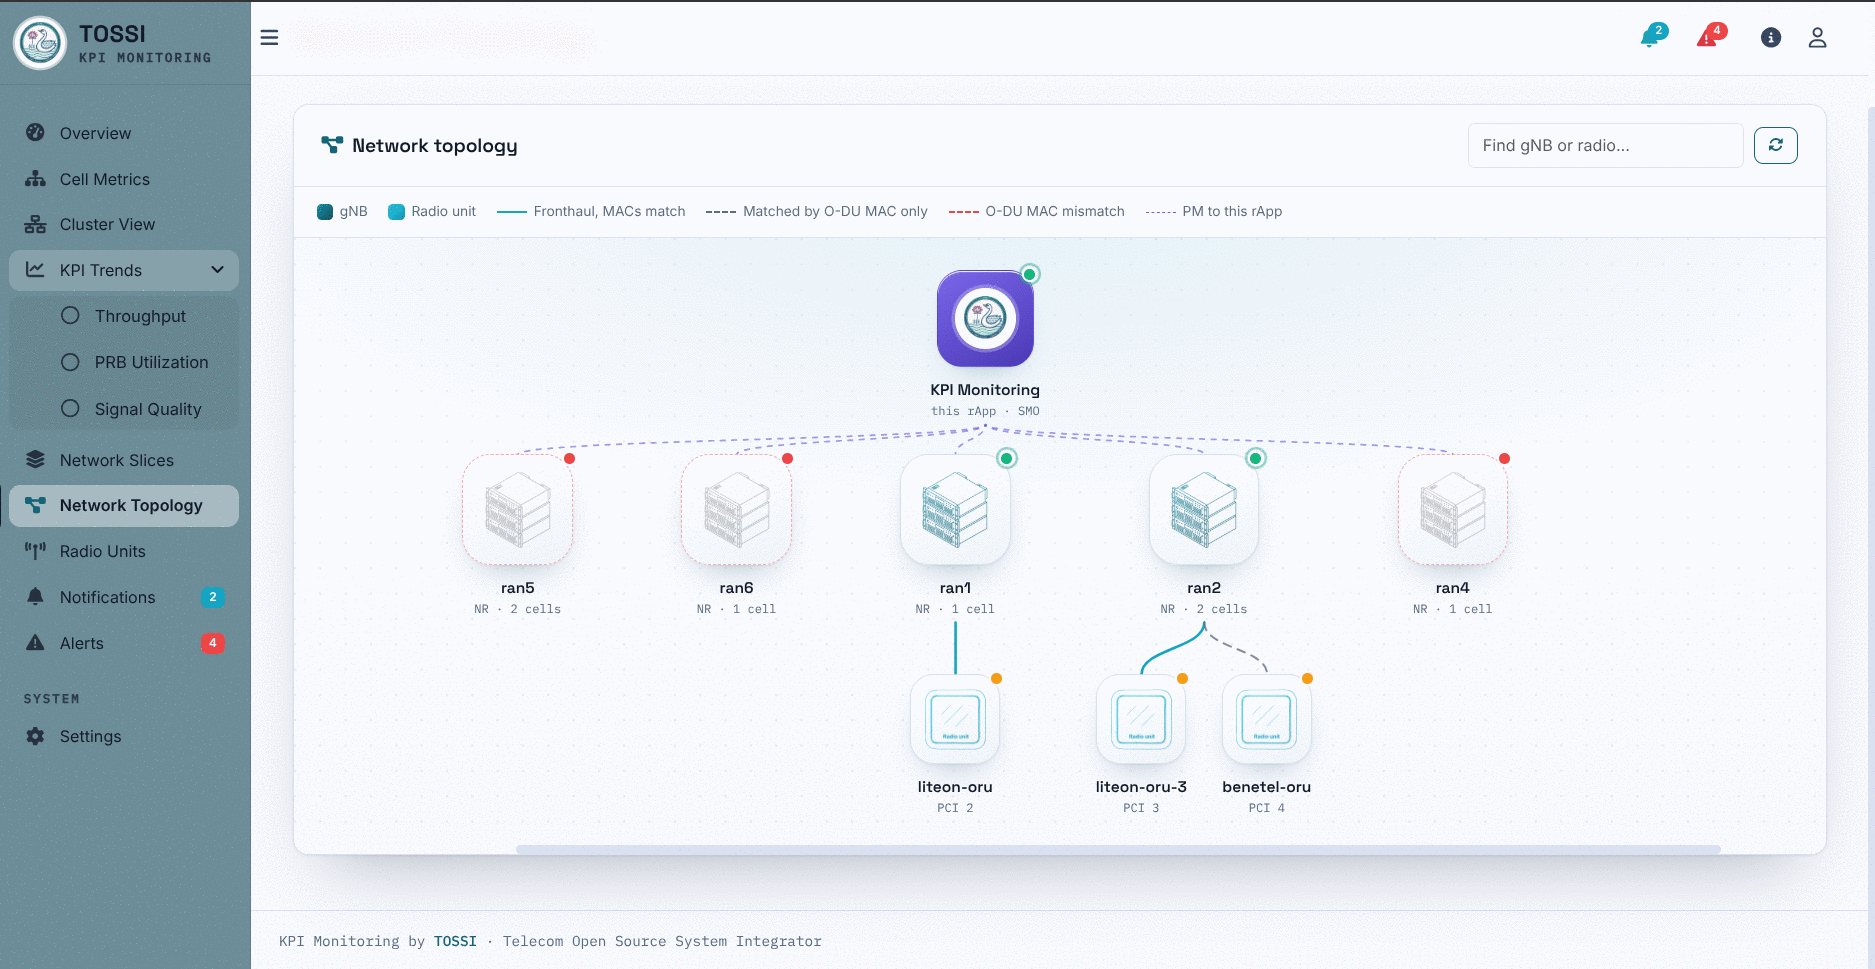Viewport: 1875px width, 969px height.
Task: Click the liteon-oru radio unit icon
Action: (955, 719)
